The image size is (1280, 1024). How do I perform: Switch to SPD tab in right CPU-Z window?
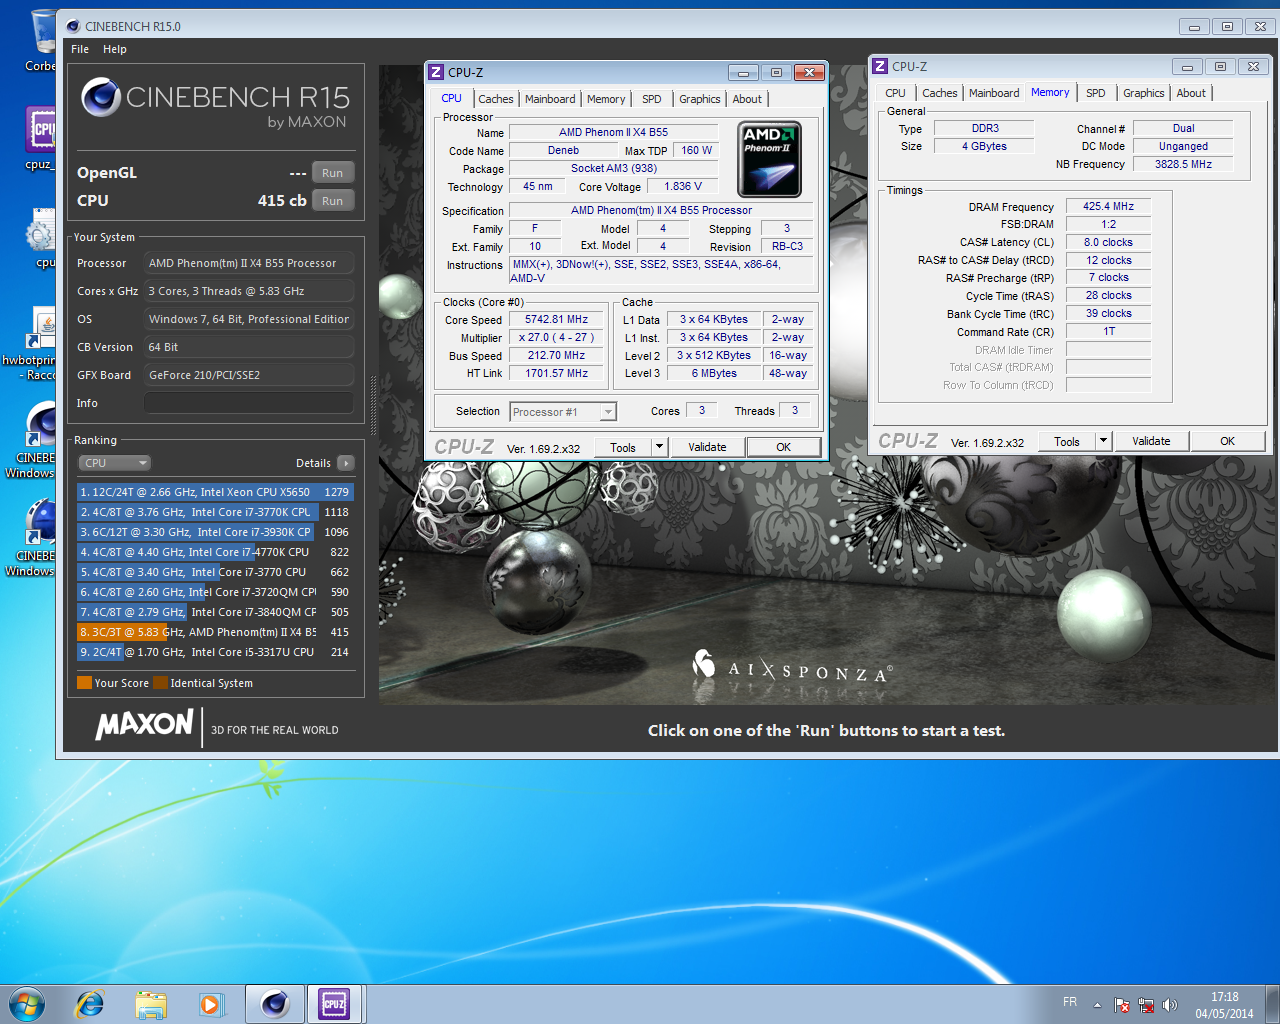click(1096, 93)
